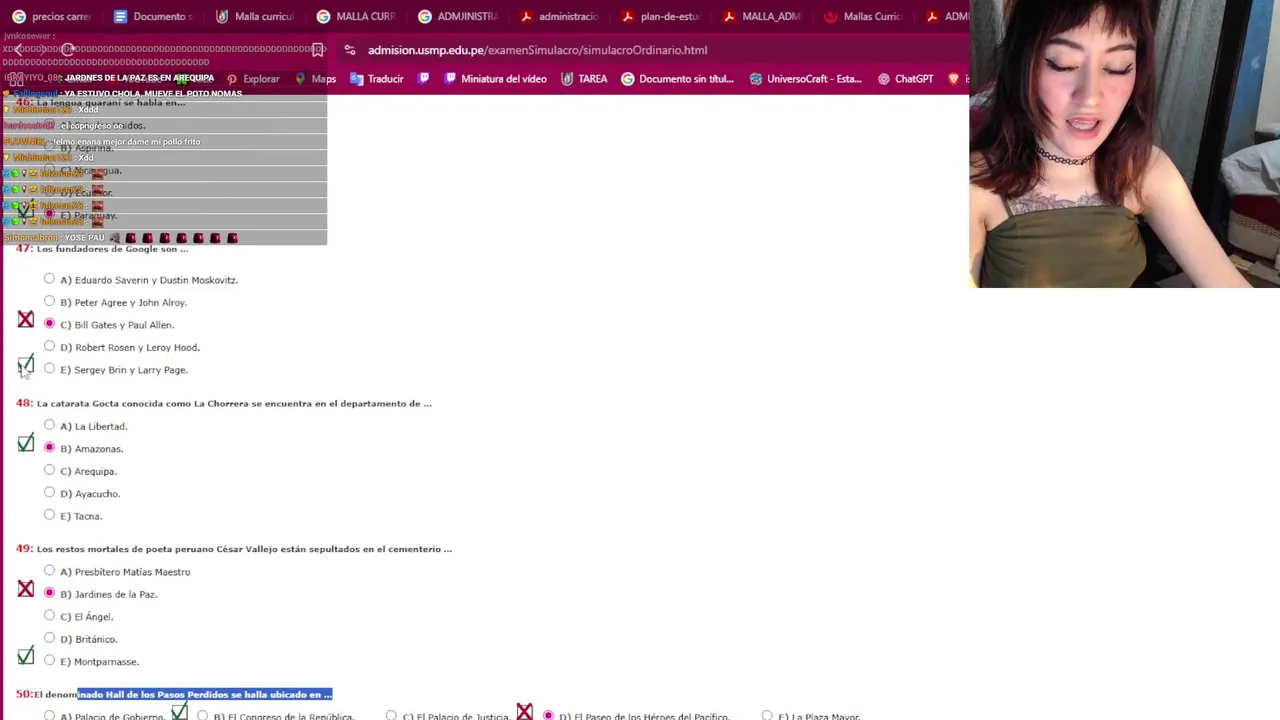
Task: Switch to the MALLA CURR tab
Action: pyautogui.click(x=356, y=16)
